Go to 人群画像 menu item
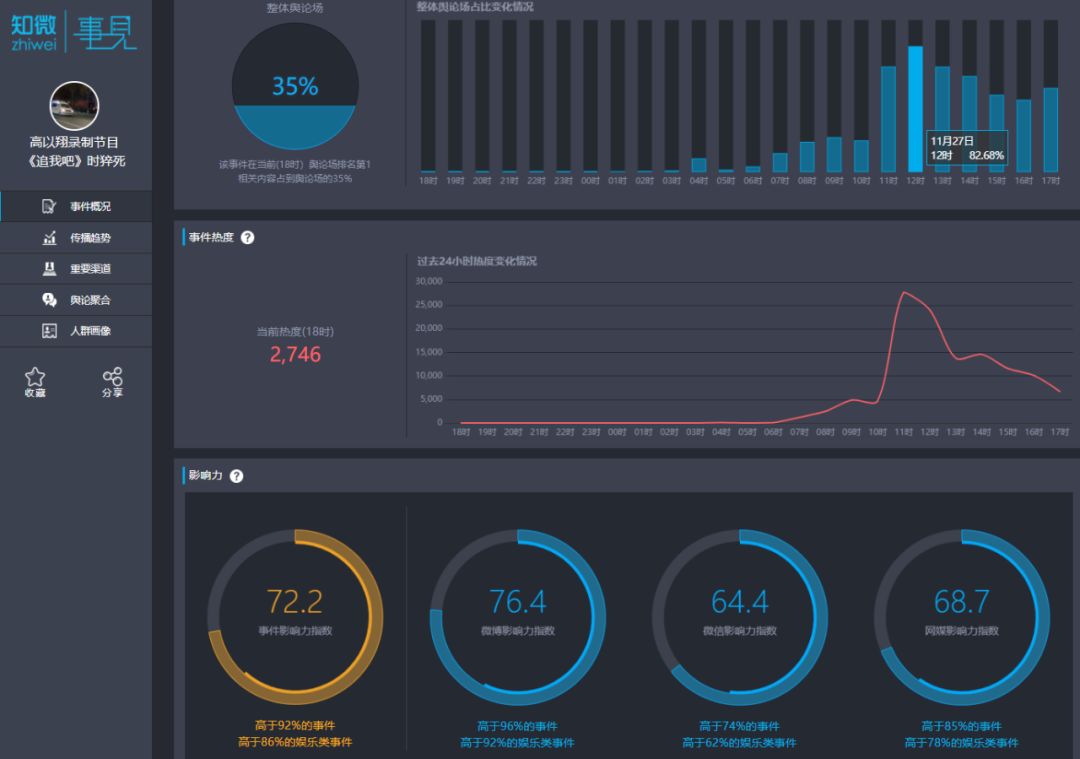The height and width of the screenshot is (759, 1080). tap(76, 331)
